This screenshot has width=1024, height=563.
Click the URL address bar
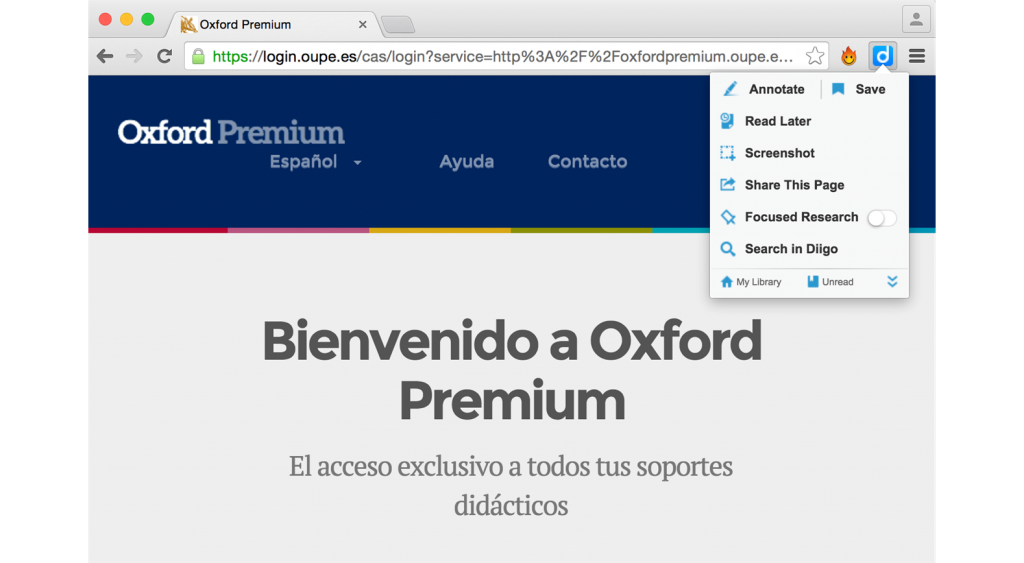click(x=500, y=56)
